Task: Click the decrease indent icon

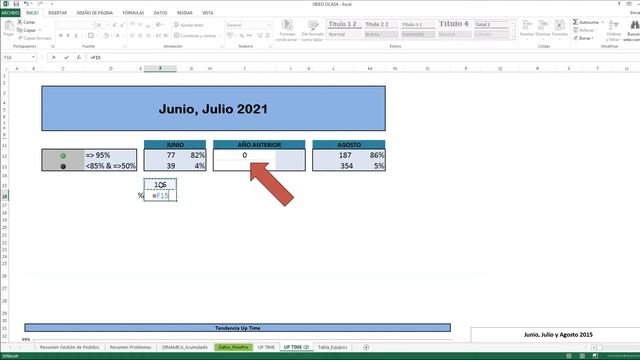Action: tap(158, 36)
